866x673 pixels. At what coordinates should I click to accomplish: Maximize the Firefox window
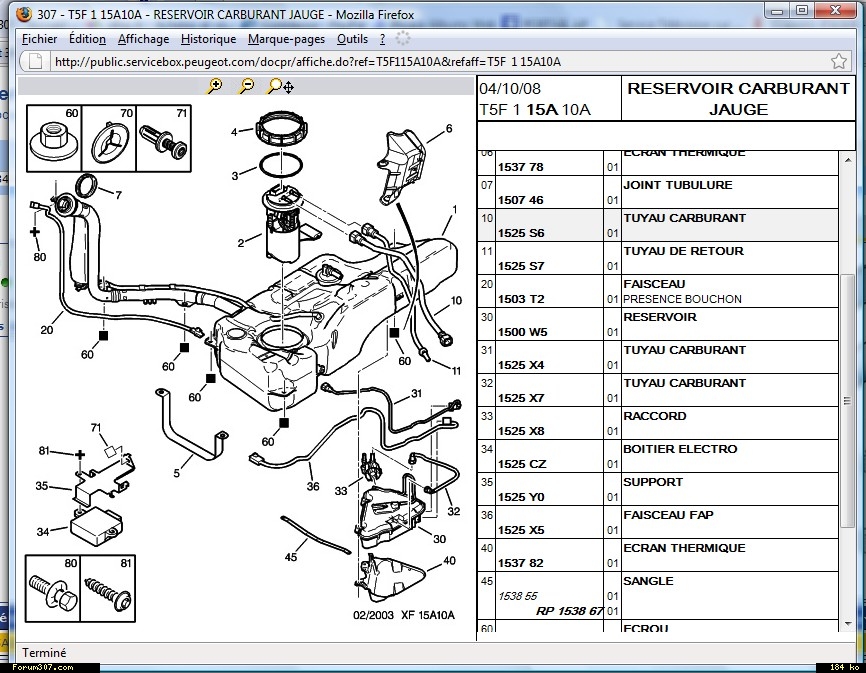[x=802, y=10]
